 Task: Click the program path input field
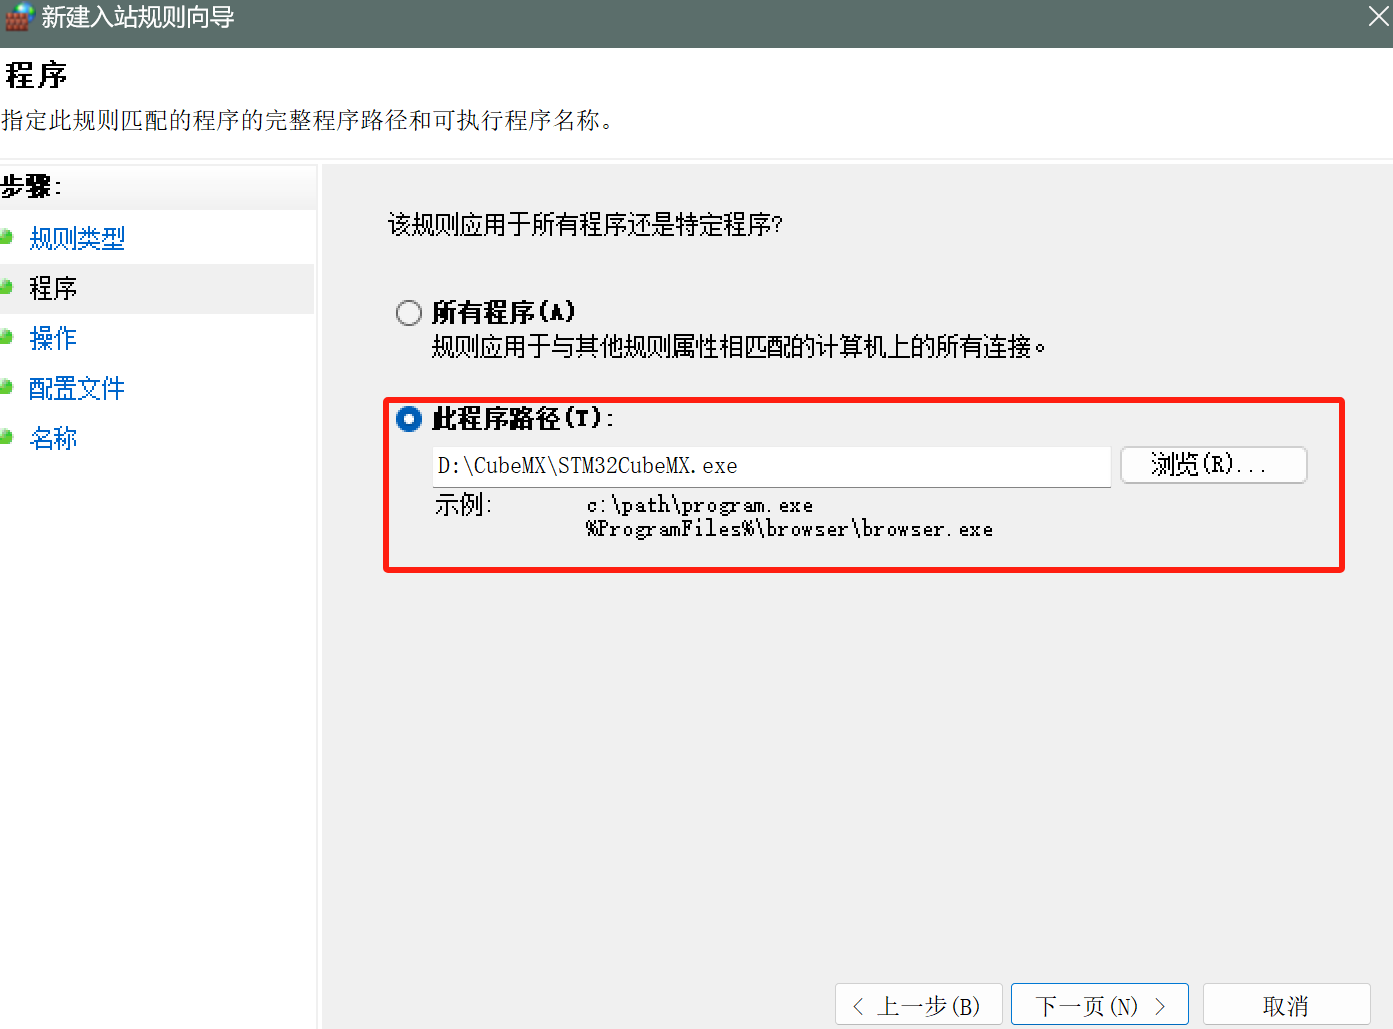coord(771,466)
